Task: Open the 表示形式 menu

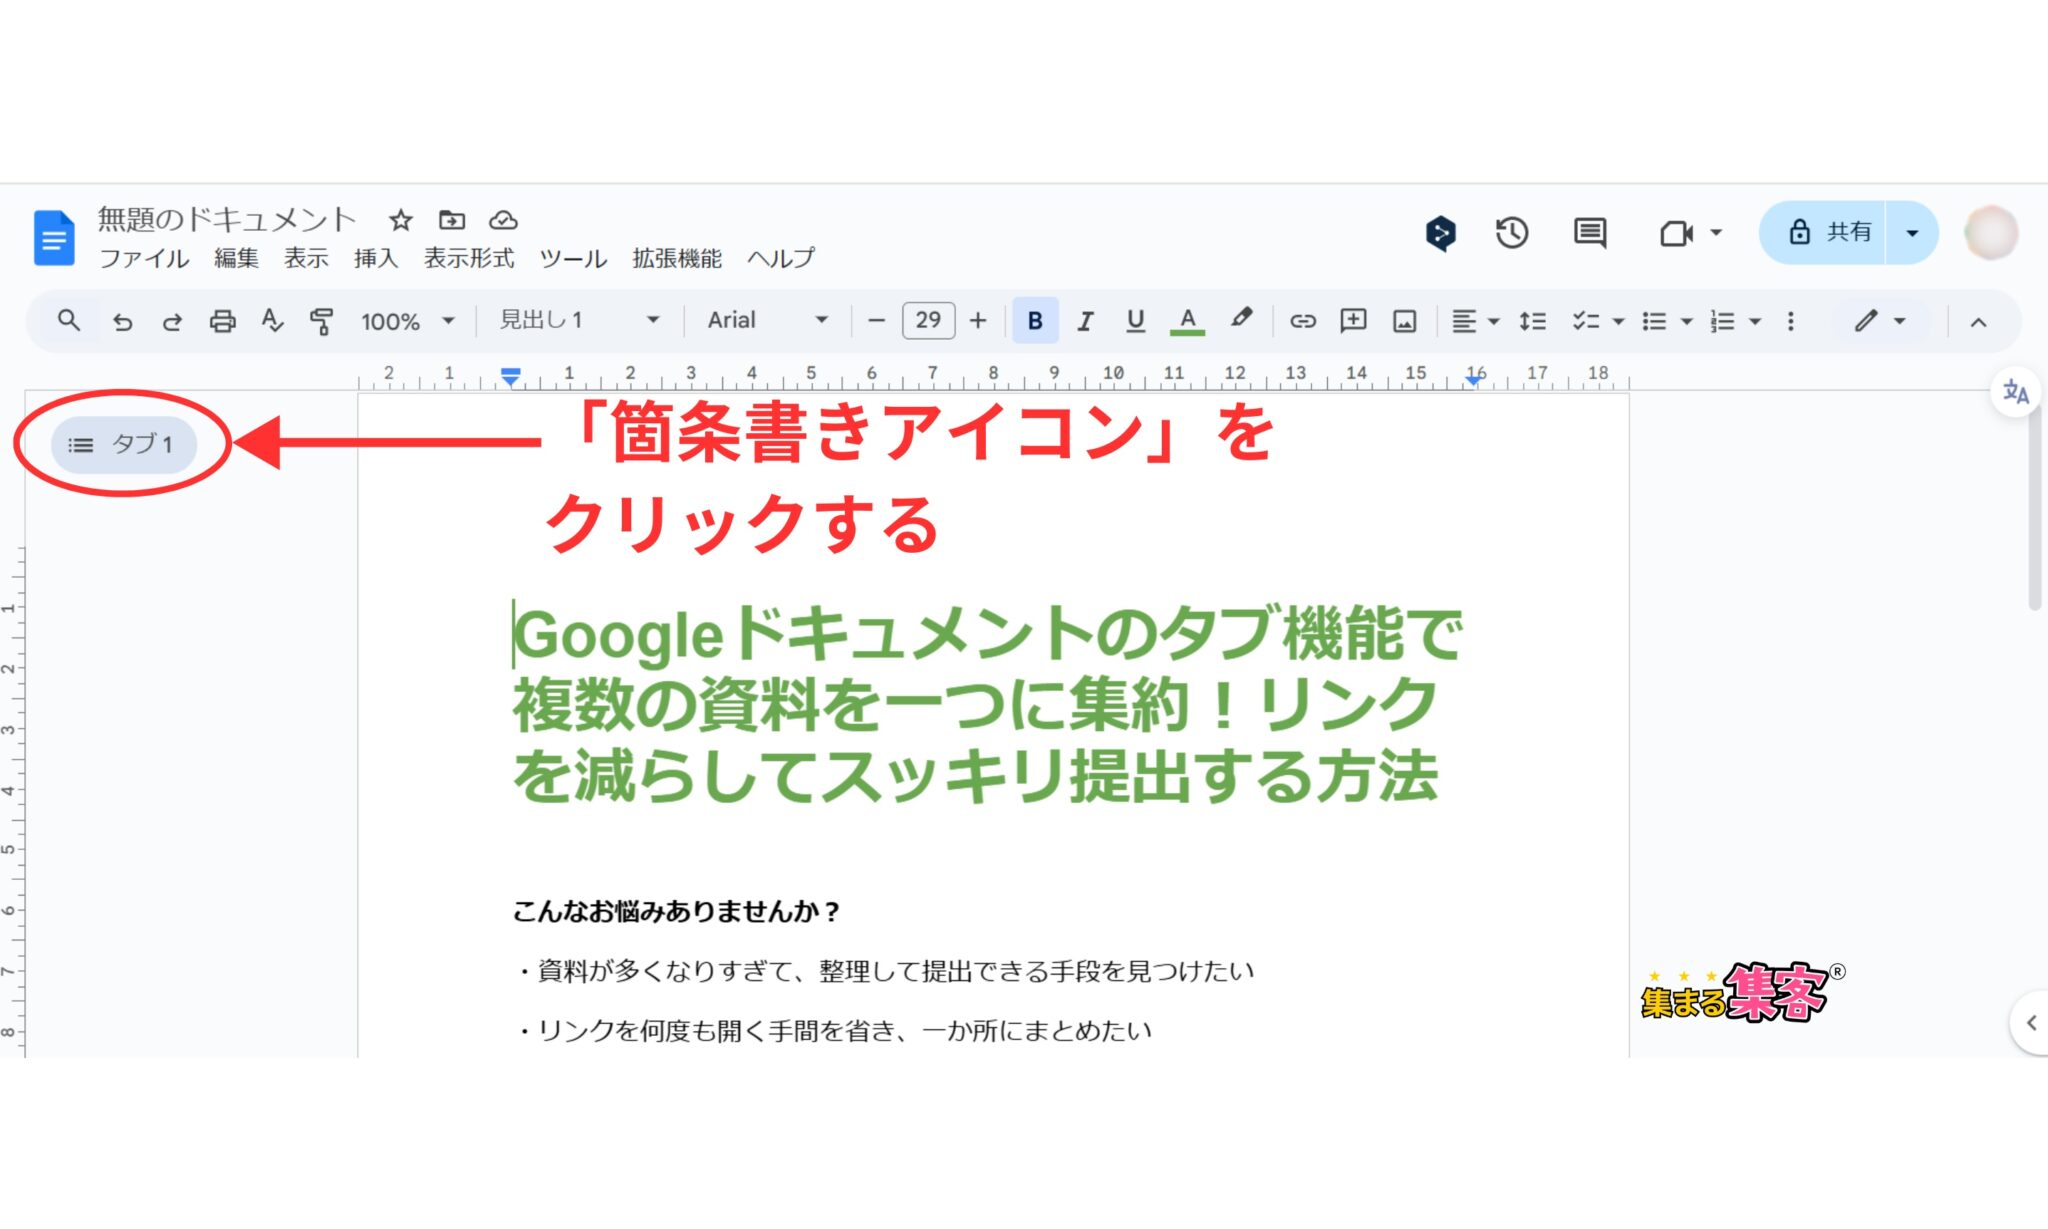Action: [469, 258]
